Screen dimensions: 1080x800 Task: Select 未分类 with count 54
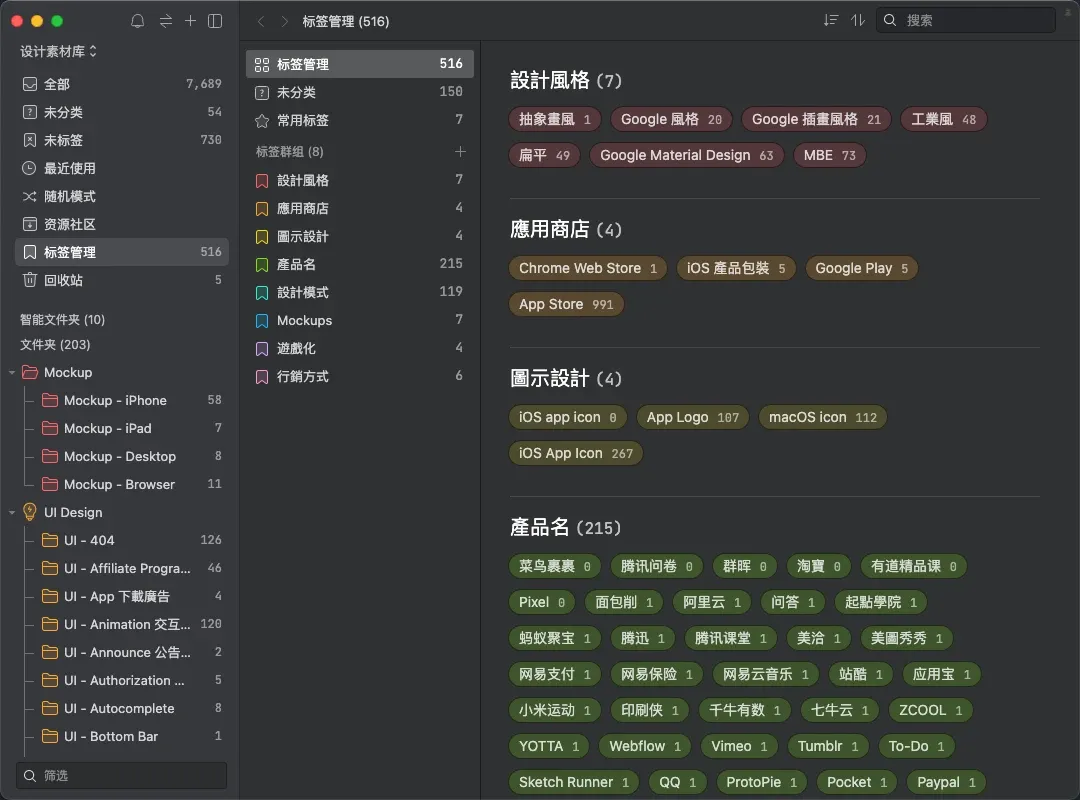[121, 112]
